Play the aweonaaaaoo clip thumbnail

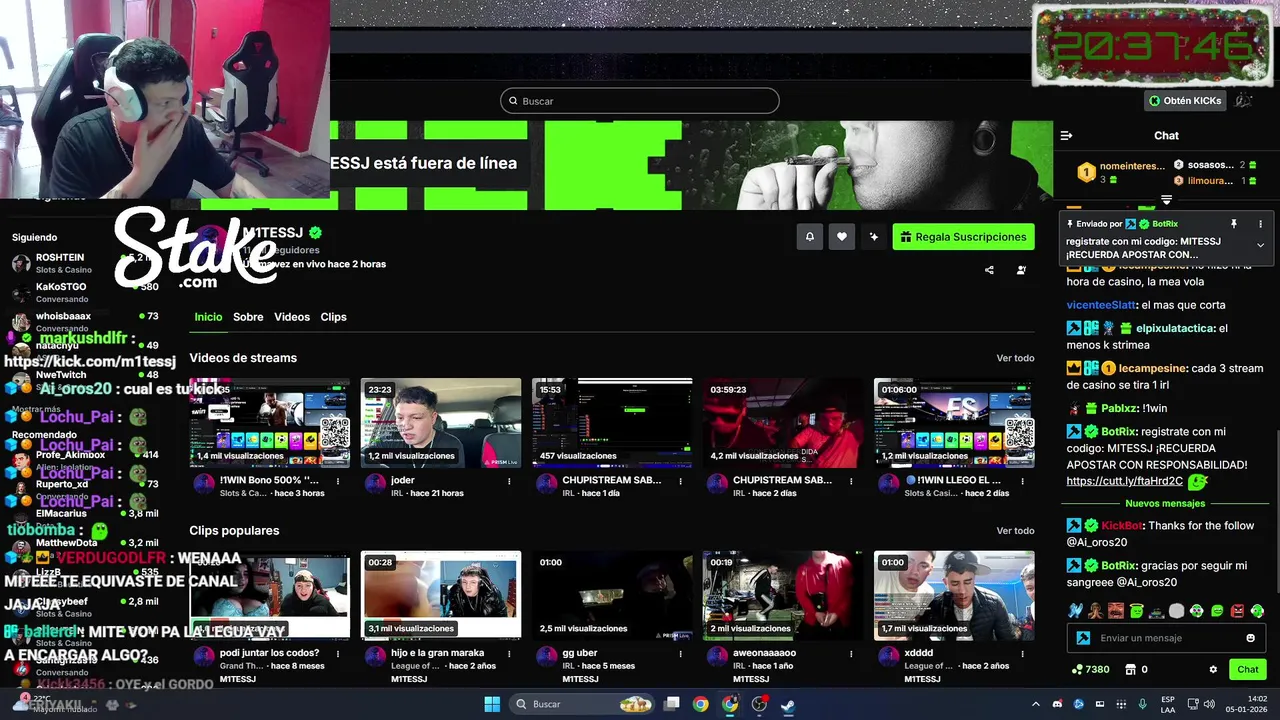[x=783, y=596]
